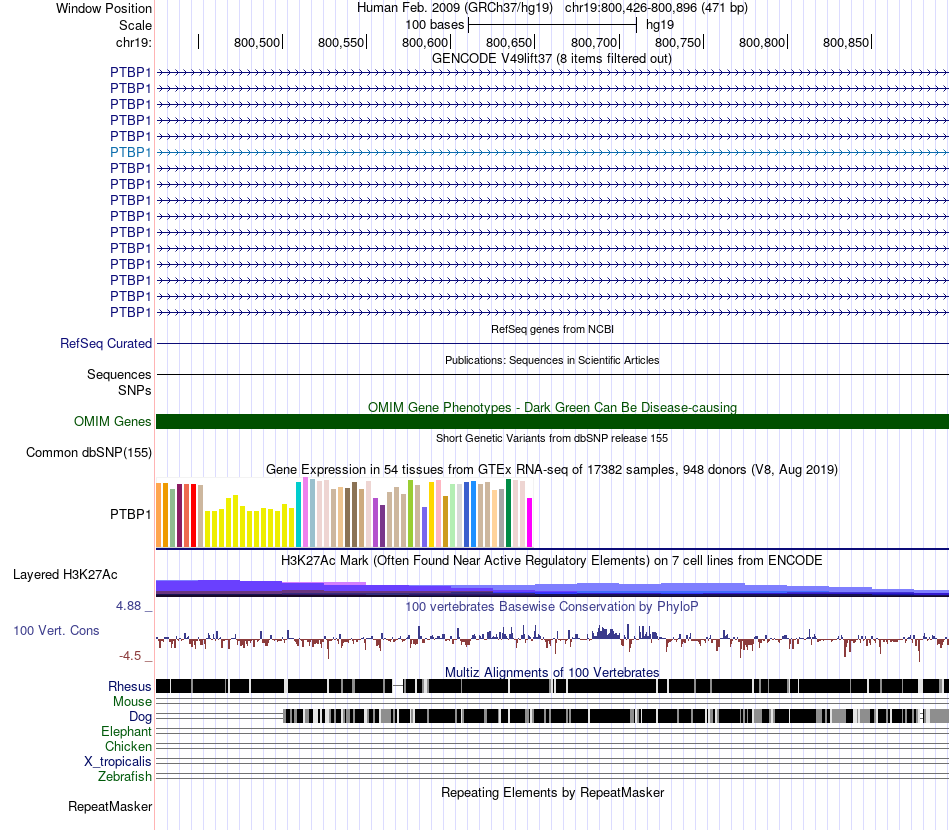950x830 pixels.
Task: Click the Elephant alignment label
Action: (126, 732)
